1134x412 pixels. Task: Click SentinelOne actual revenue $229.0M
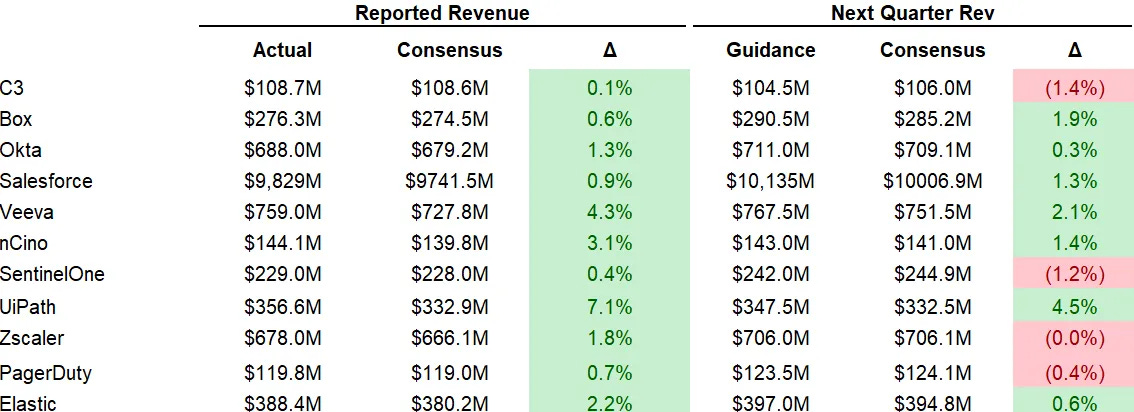[283, 274]
